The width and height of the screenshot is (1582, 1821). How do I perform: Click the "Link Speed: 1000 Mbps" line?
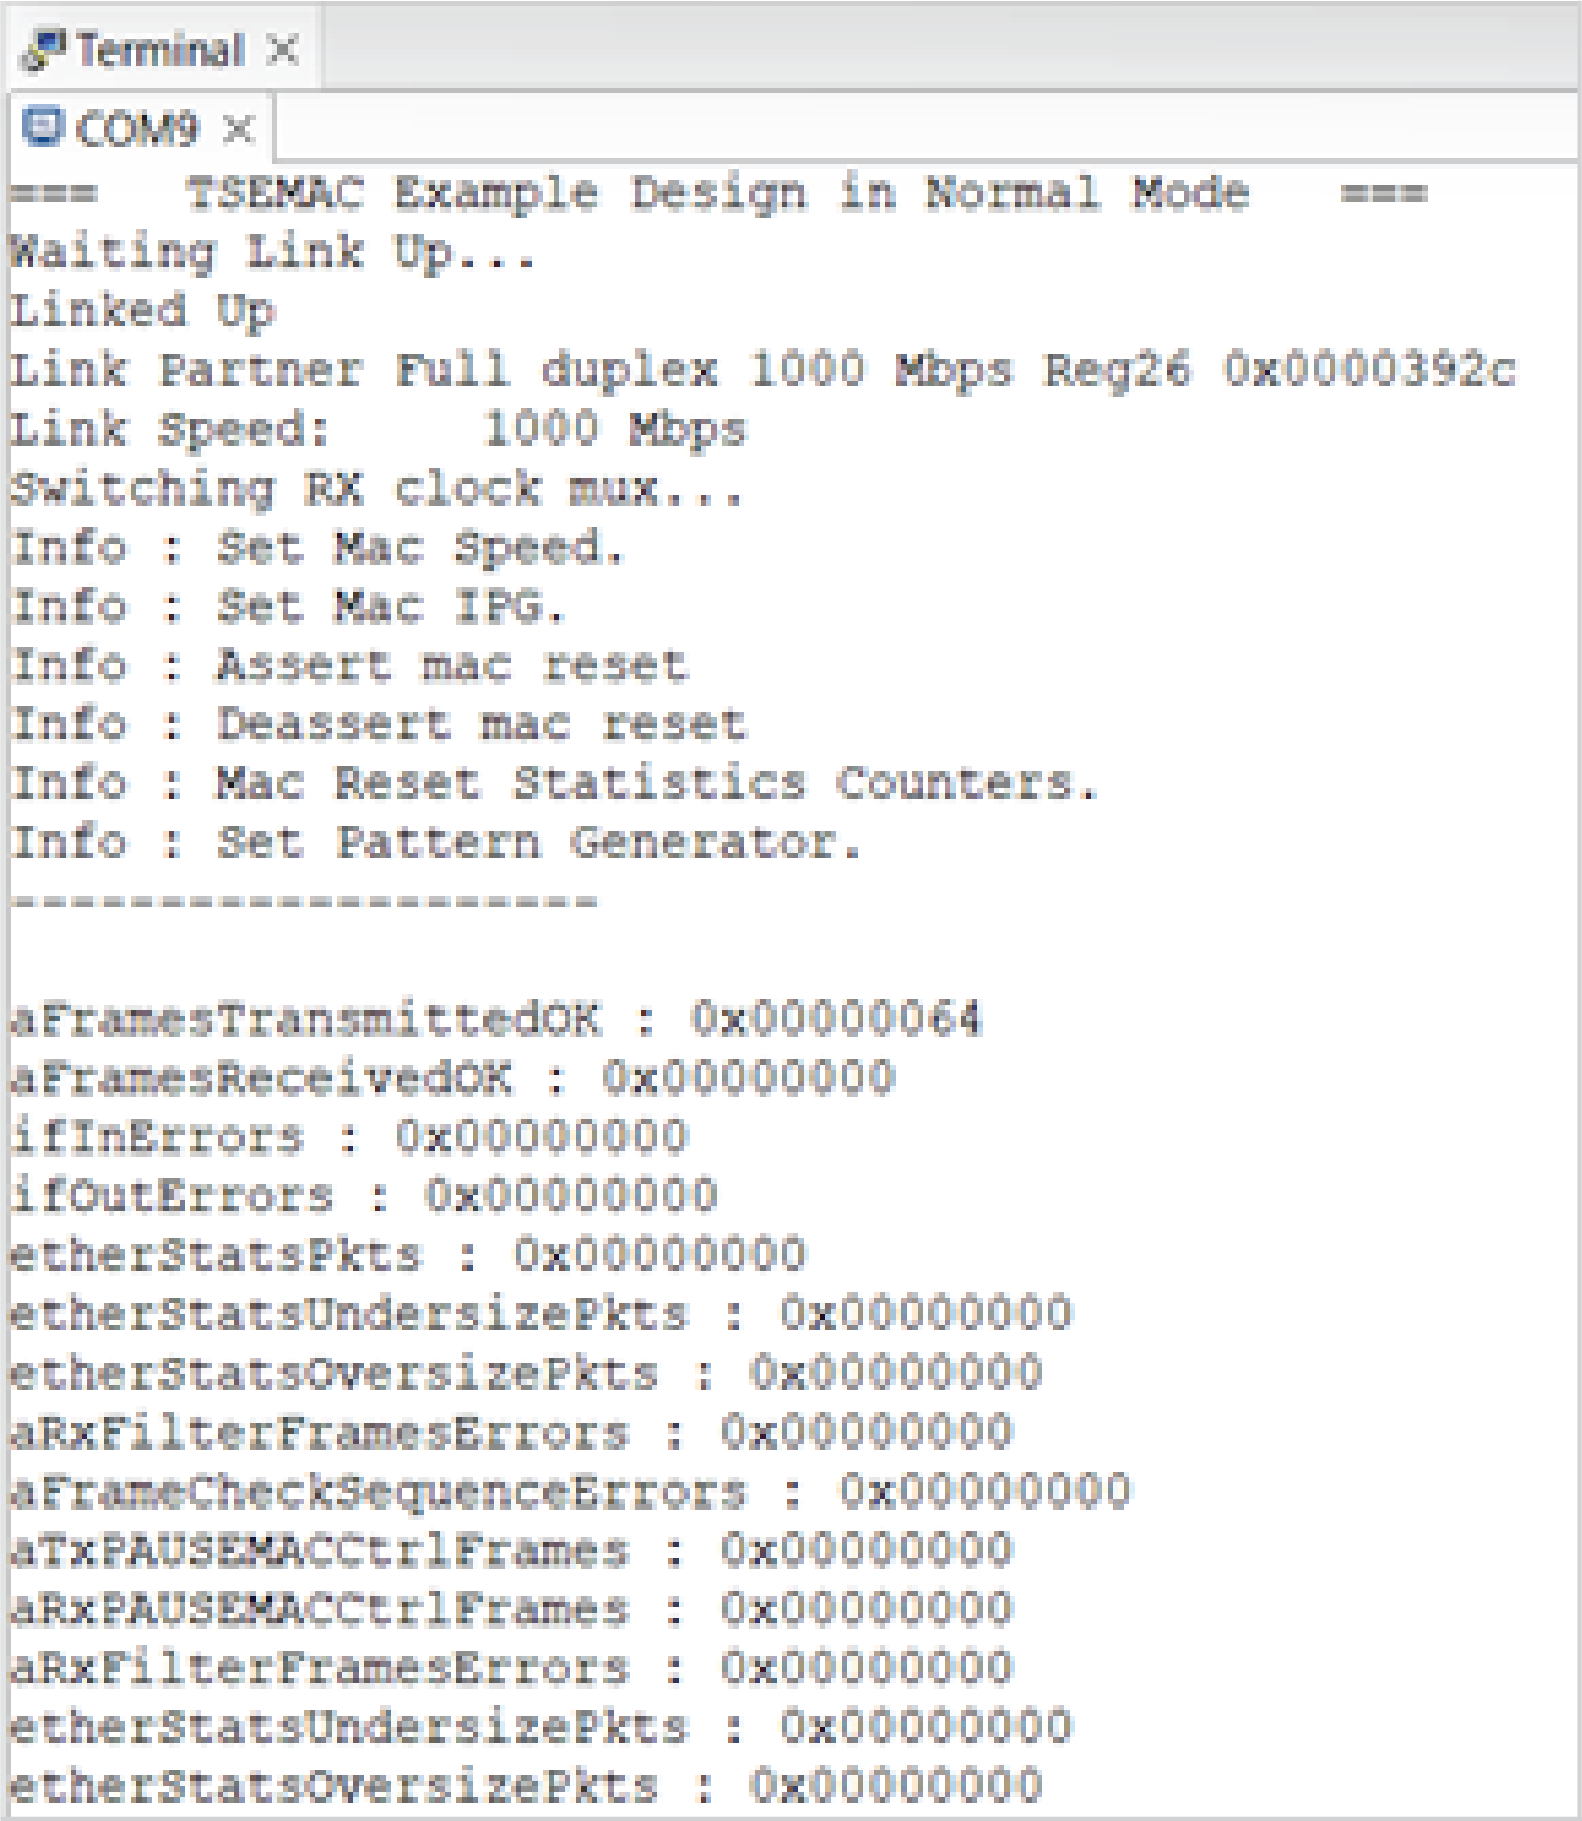point(378,430)
